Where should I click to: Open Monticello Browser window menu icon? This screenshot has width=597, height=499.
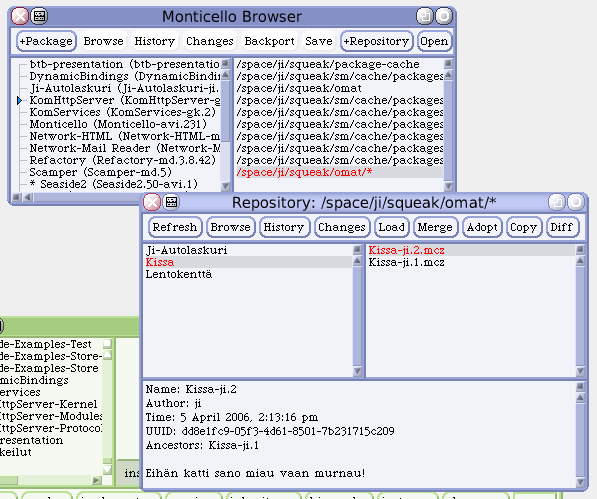coord(39,16)
